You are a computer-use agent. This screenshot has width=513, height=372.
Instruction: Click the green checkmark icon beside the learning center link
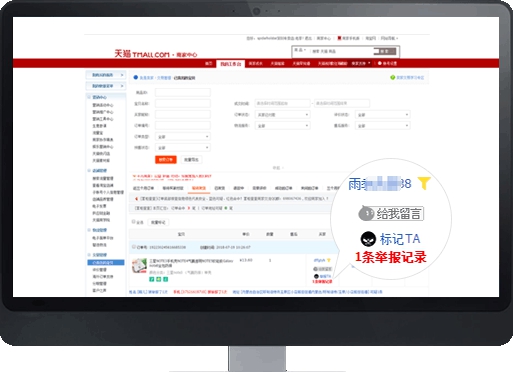click(x=393, y=77)
